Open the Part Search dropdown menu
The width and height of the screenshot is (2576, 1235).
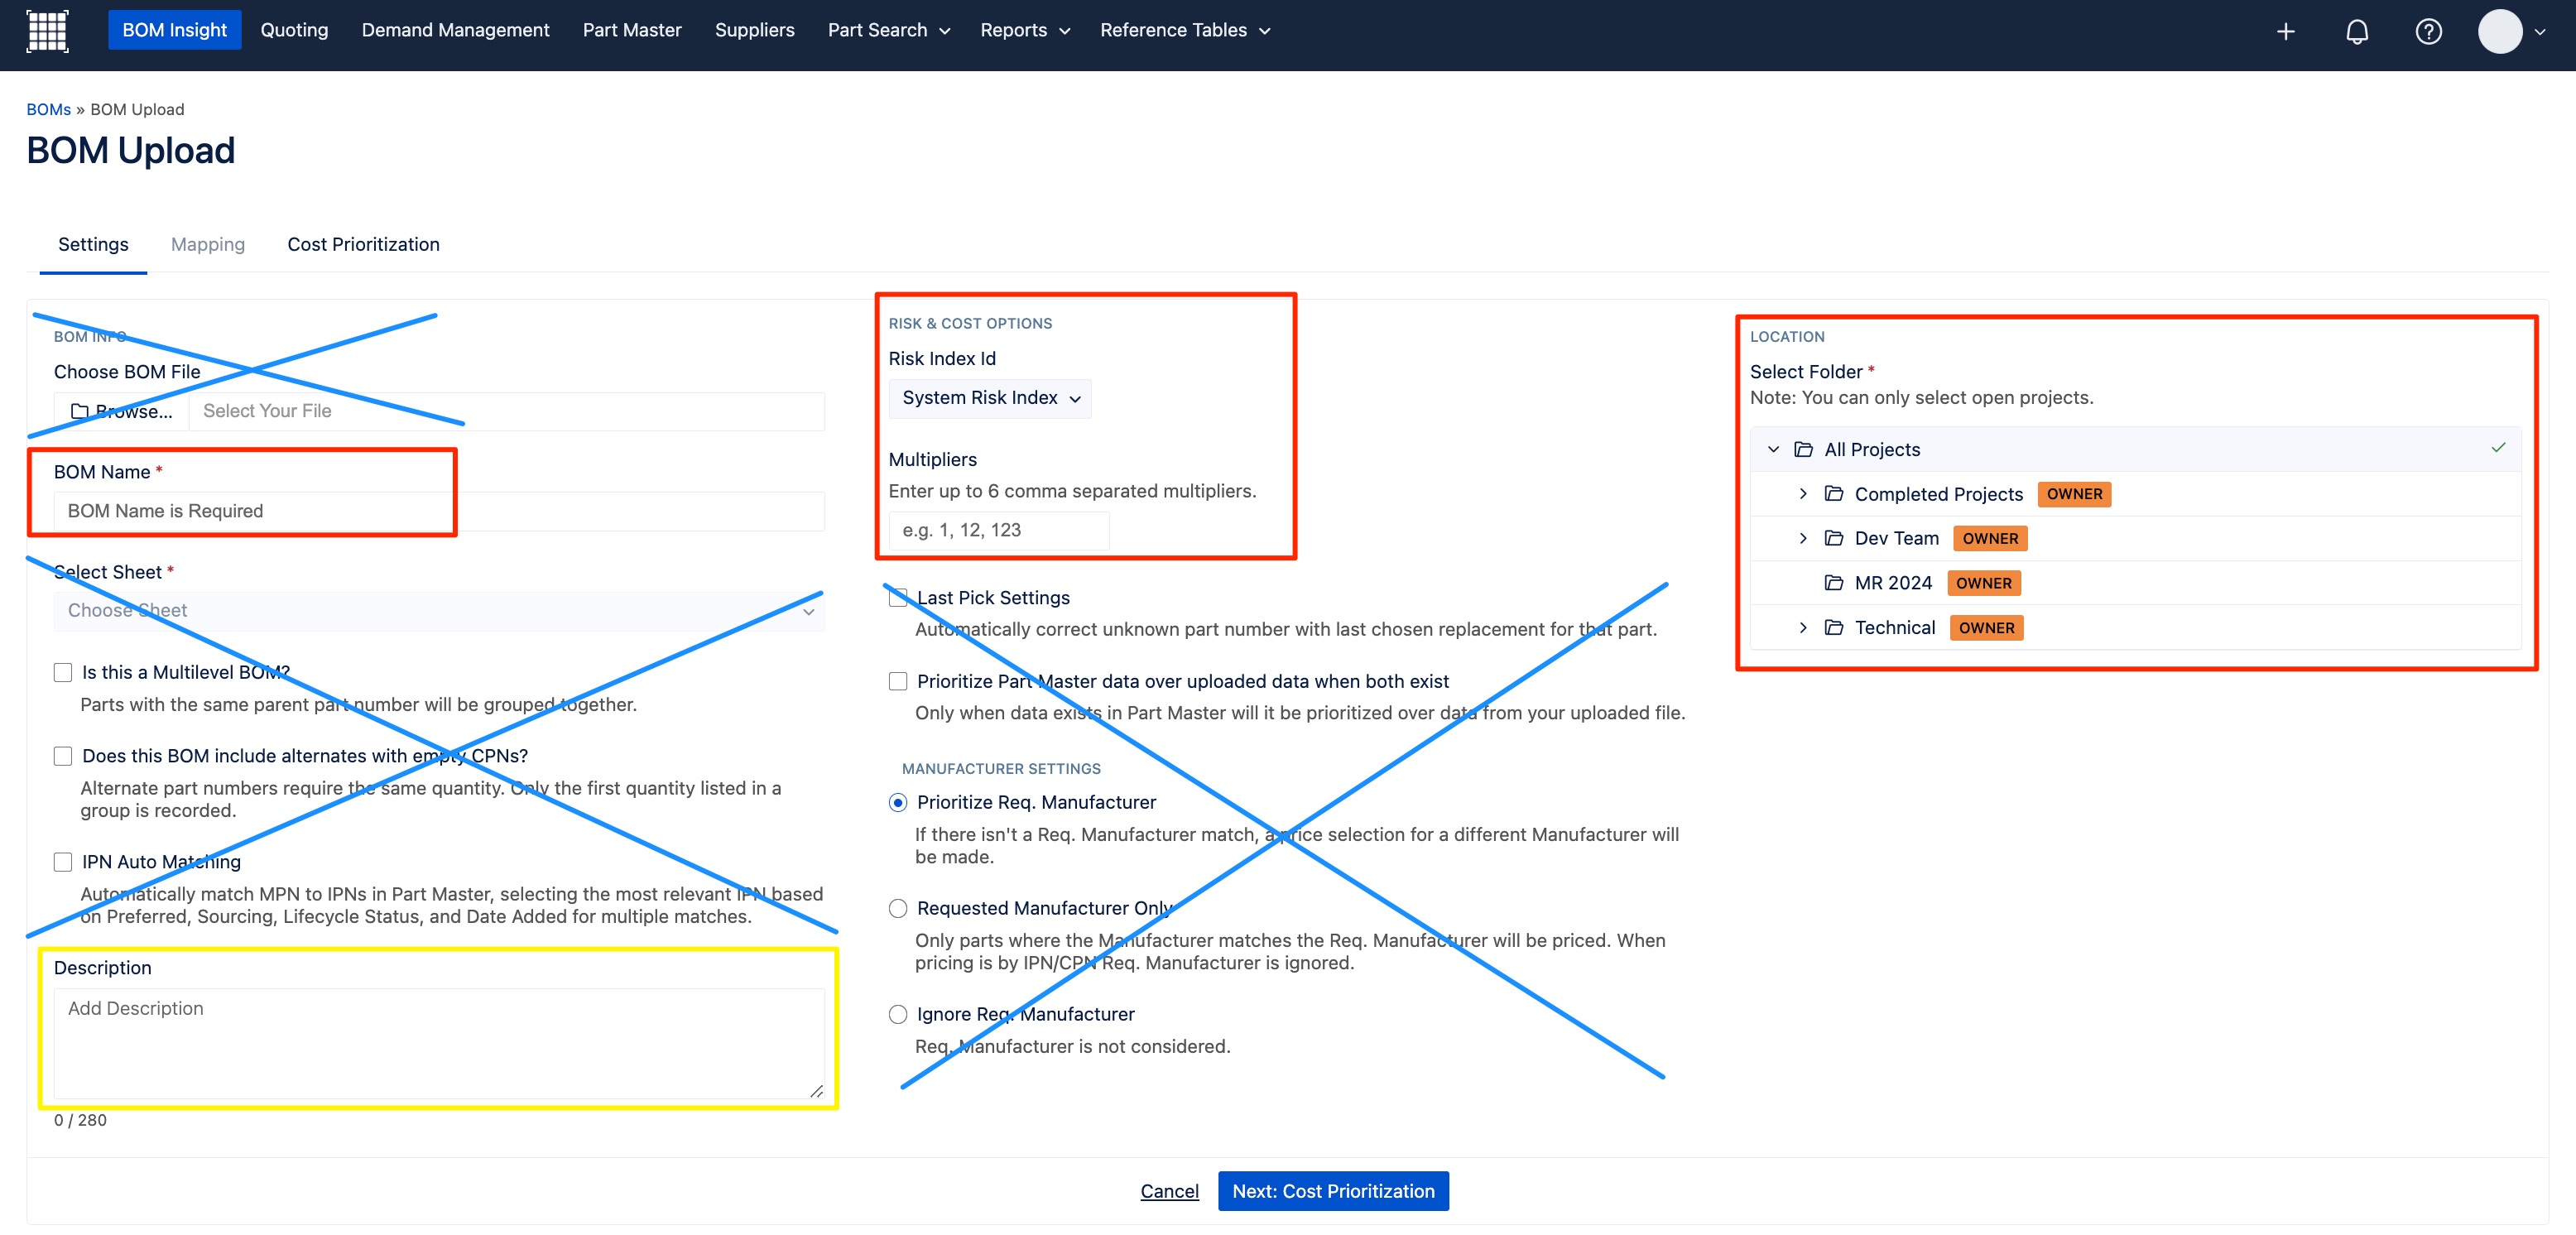pyautogui.click(x=888, y=30)
